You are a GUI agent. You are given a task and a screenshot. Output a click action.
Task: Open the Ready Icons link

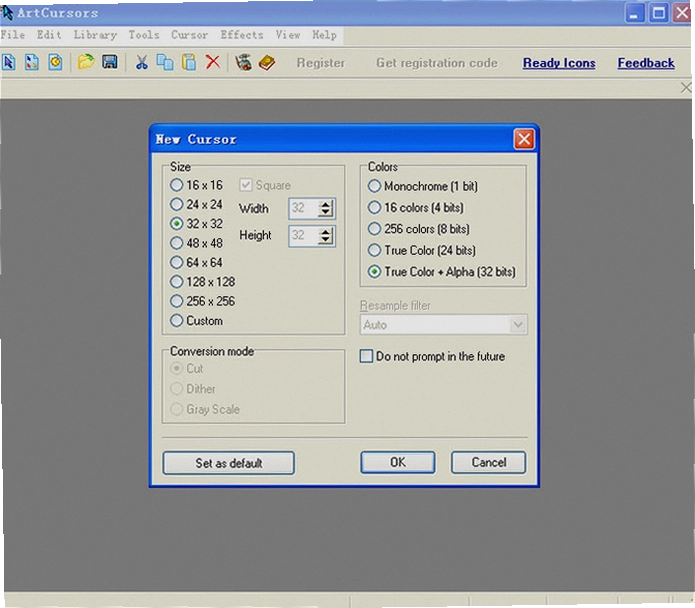[x=559, y=63]
